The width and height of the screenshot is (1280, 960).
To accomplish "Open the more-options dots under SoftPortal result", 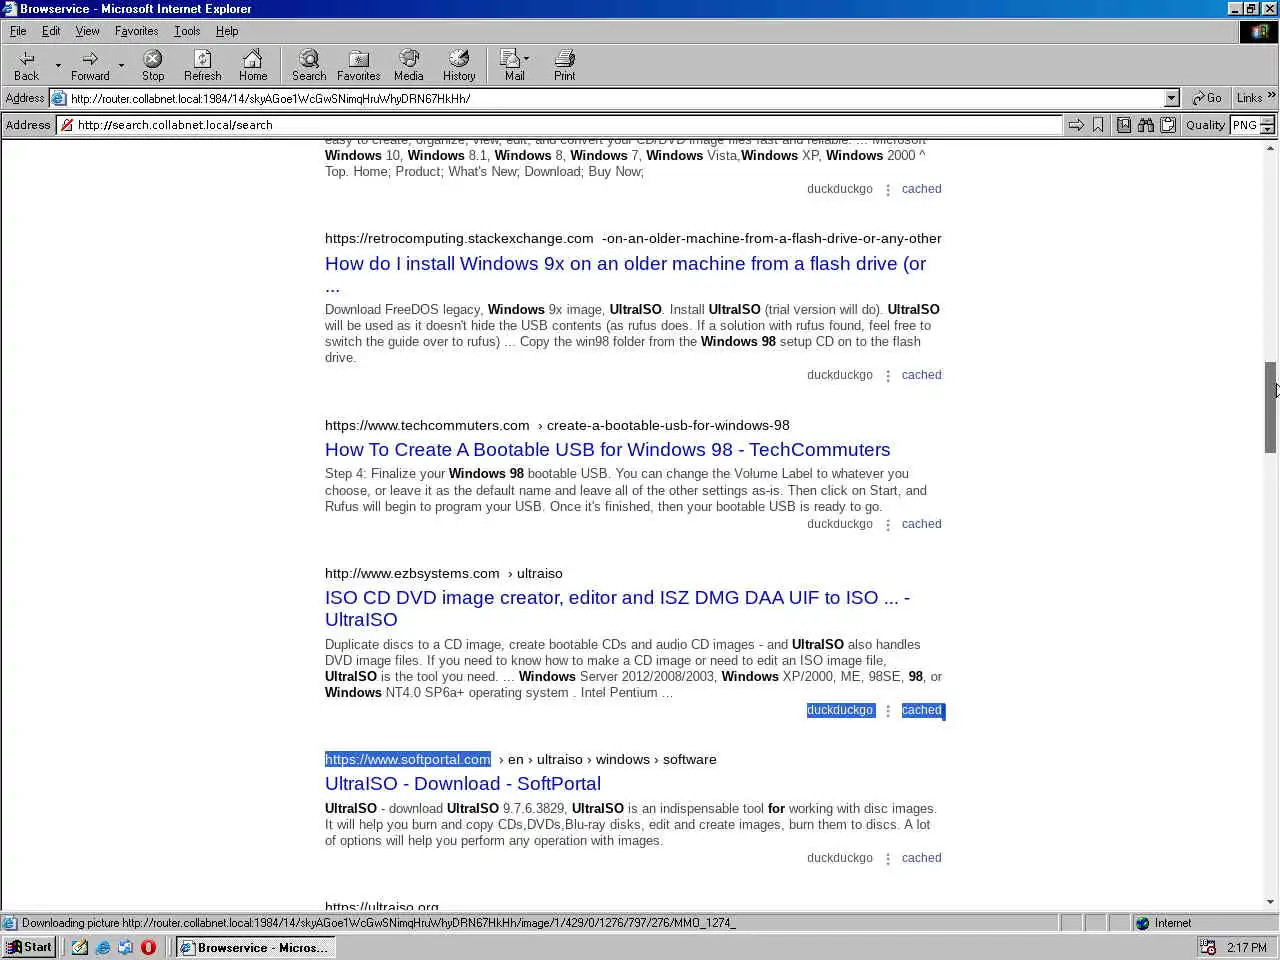I will pos(888,859).
